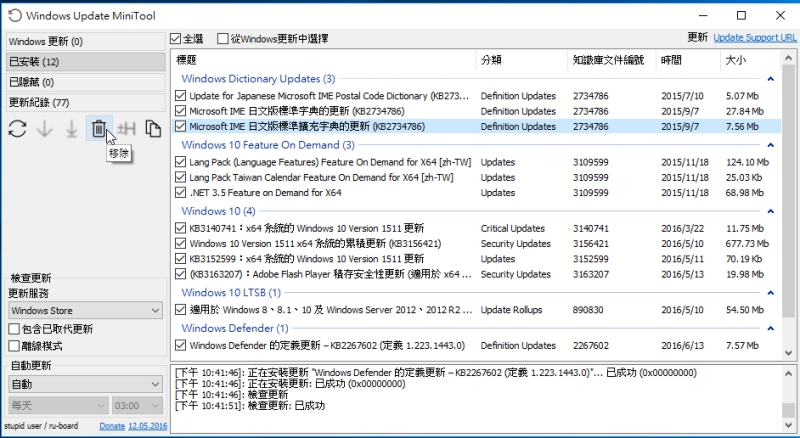Uncheck the Japanese Postal Code Dictionary update
This screenshot has width=800, height=438.
tap(180, 95)
